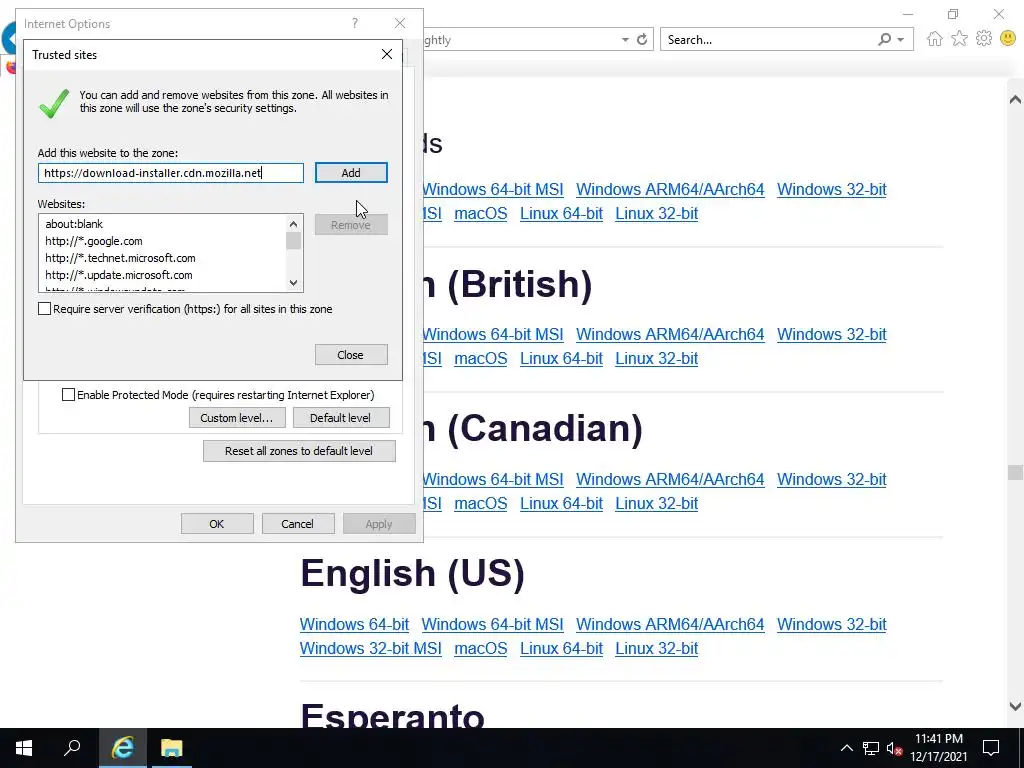Open Custom level settings
Image resolution: width=1024 pixels, height=768 pixels.
pos(237,418)
